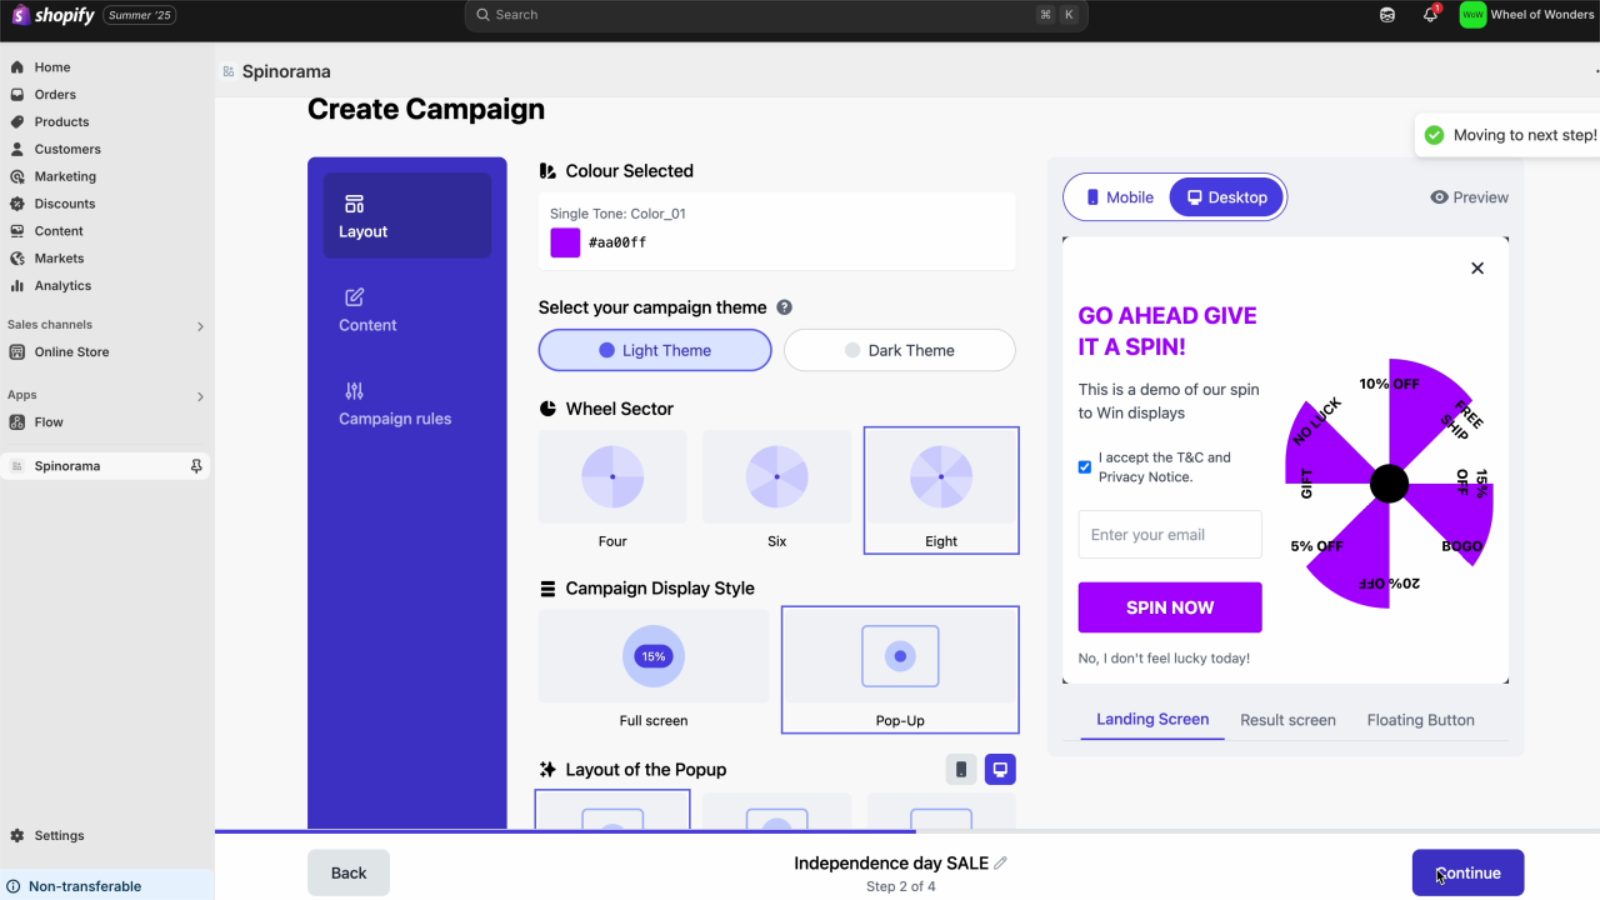
Task: Open the Spinorama header dropdown arrow
Action: point(1596,71)
